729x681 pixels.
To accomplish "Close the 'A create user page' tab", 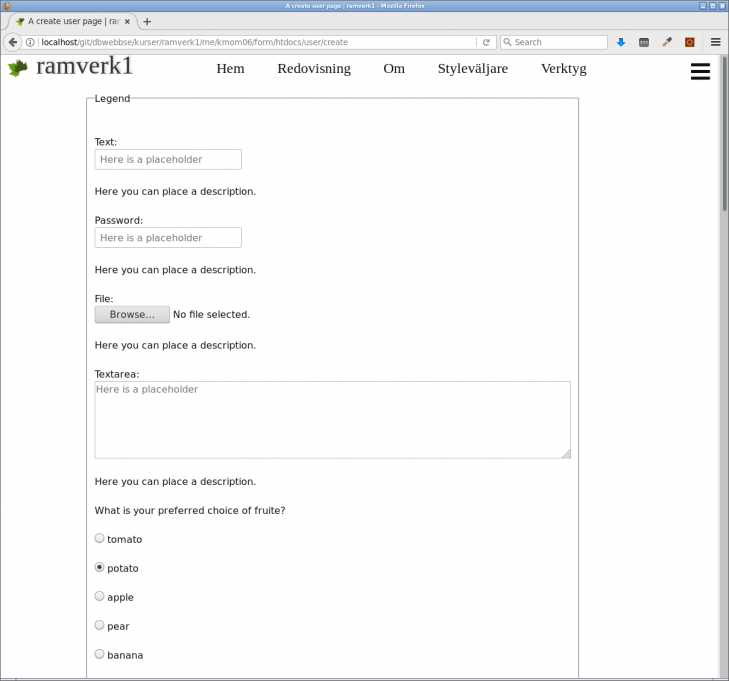I will coord(127,21).
